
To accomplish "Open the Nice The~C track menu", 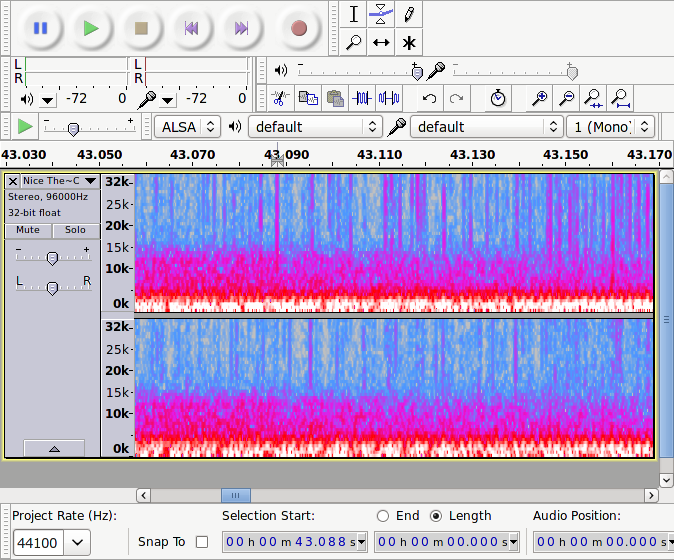I will point(59,181).
